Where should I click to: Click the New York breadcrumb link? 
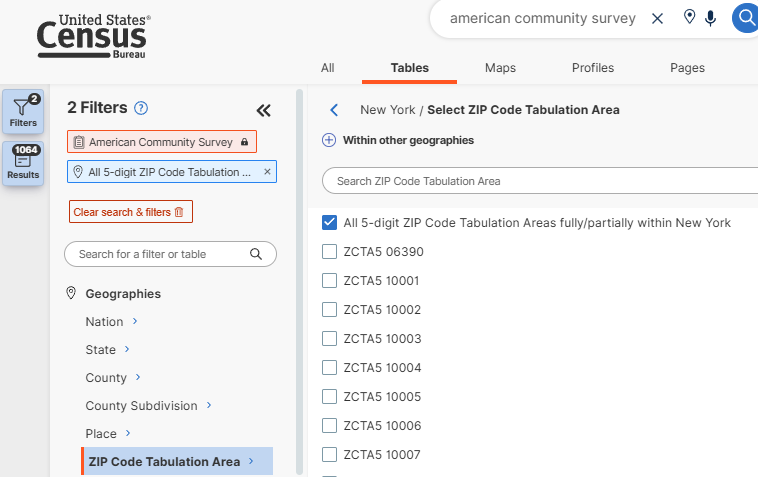pyautogui.click(x=387, y=110)
